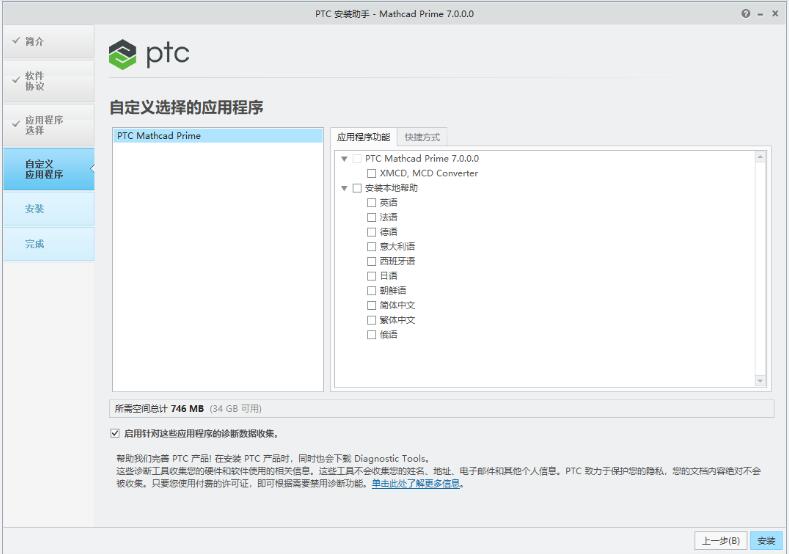Enable the 西班牙语 help checkbox
This screenshot has width=789, height=554.
(371, 261)
